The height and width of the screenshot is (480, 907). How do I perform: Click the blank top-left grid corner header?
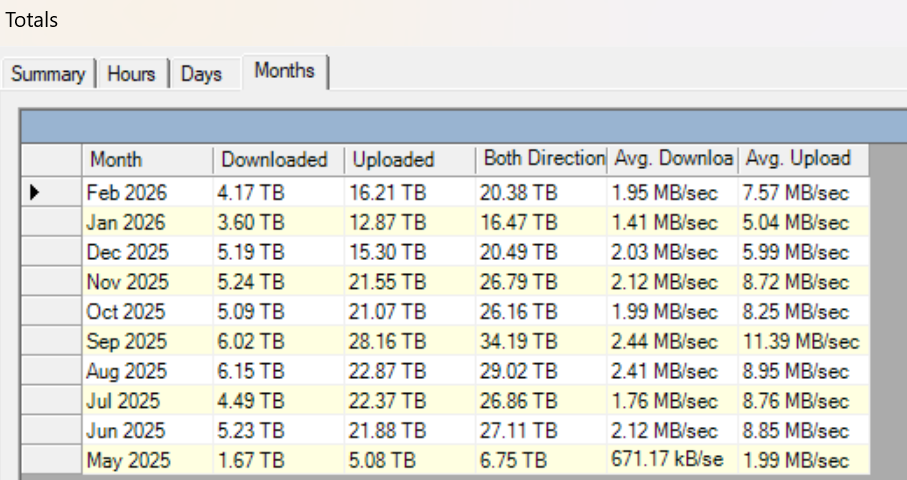click(x=51, y=159)
